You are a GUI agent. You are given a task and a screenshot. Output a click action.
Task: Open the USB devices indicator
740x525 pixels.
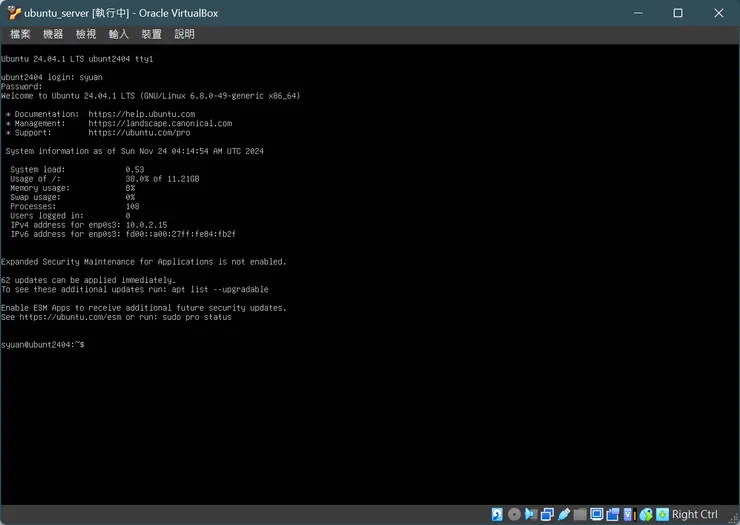click(x=564, y=514)
